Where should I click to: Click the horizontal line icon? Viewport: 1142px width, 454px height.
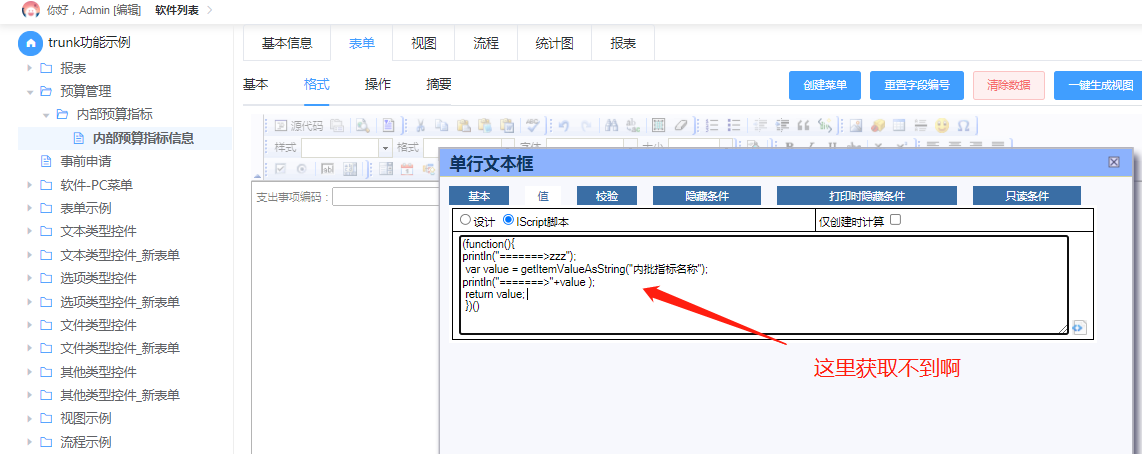[921, 125]
